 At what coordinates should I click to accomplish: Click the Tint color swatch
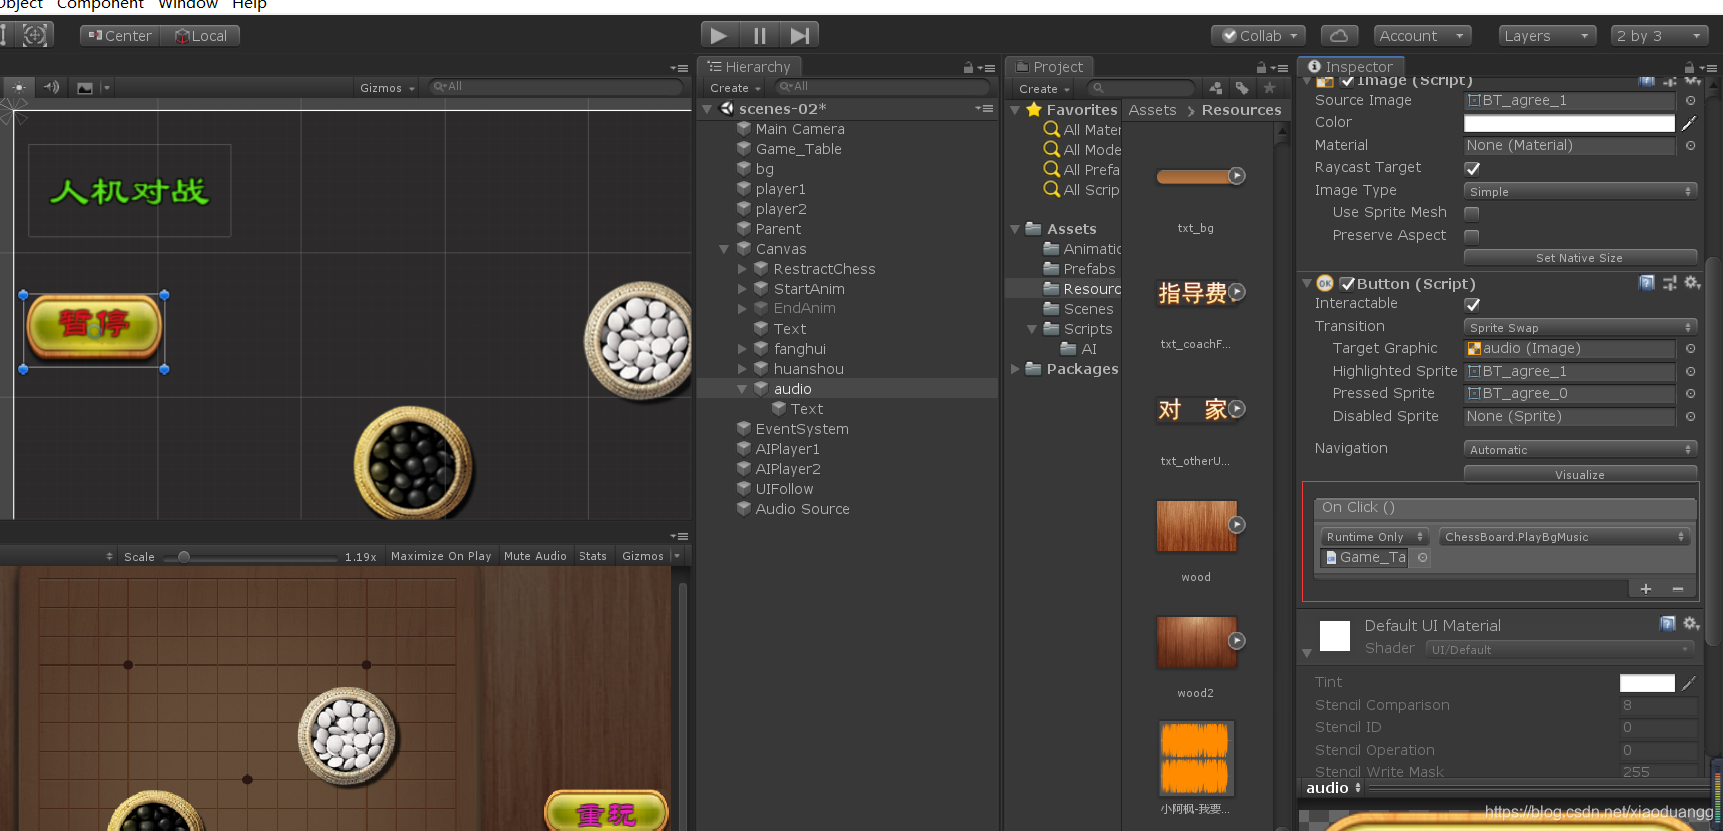(x=1647, y=683)
